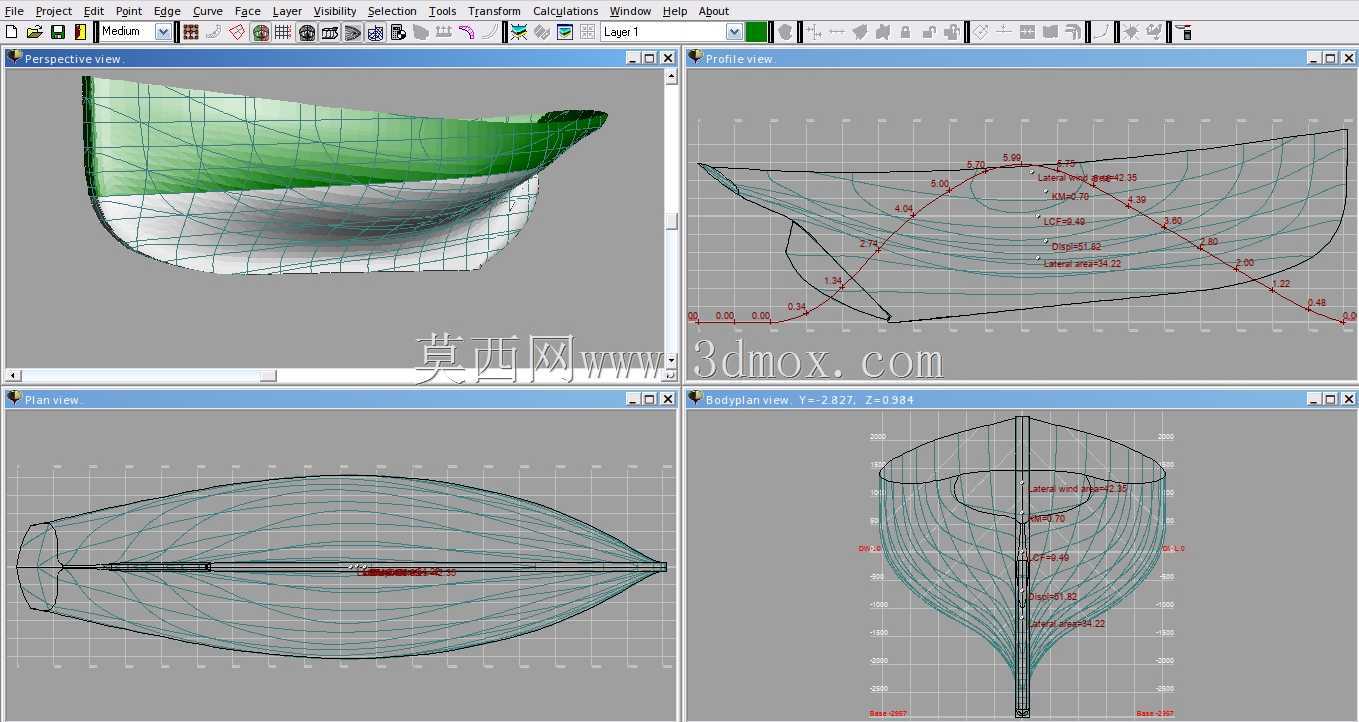The image size is (1359, 722).
Task: Open the Selection menu
Action: point(392,11)
